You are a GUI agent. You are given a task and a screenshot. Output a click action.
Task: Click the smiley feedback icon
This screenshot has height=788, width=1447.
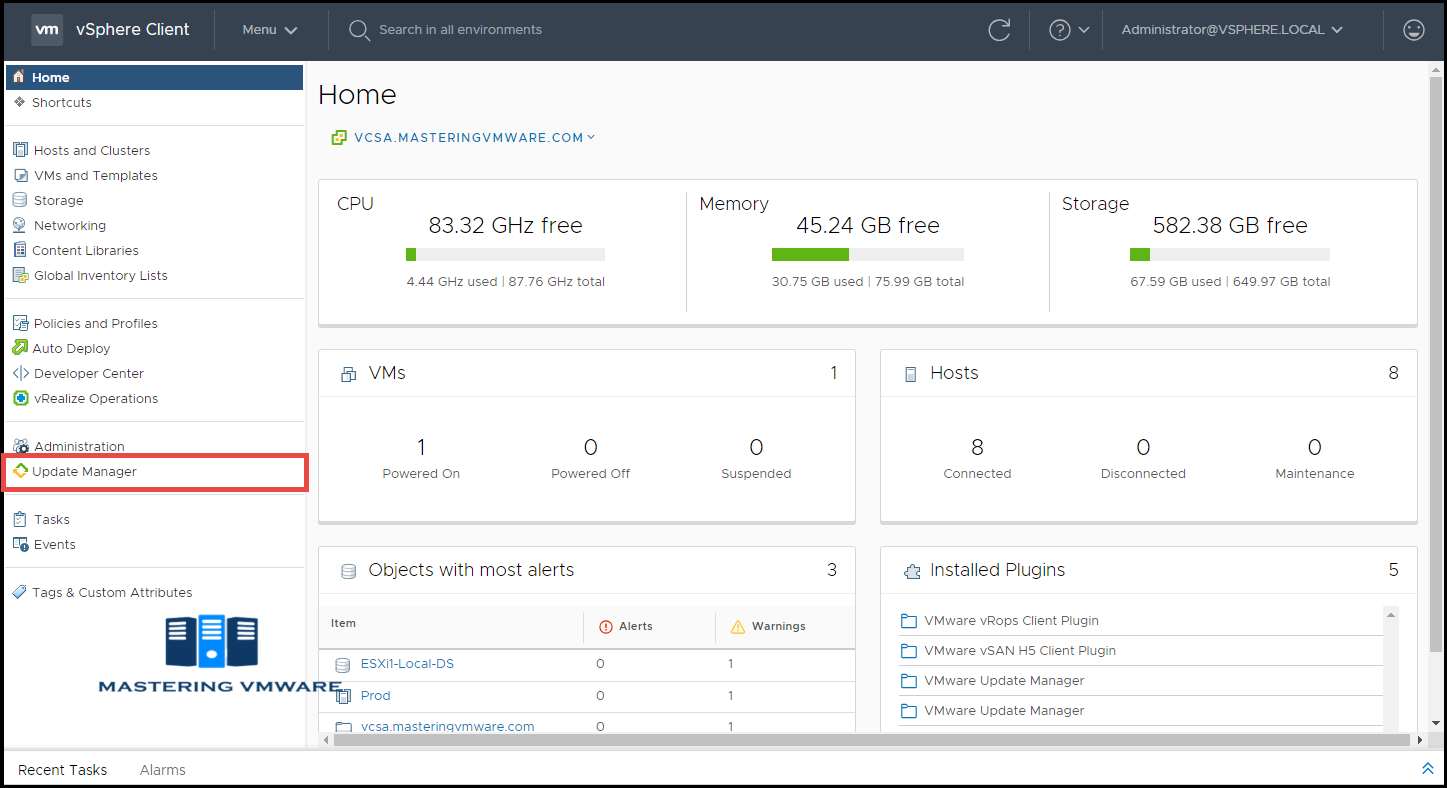coord(1414,30)
